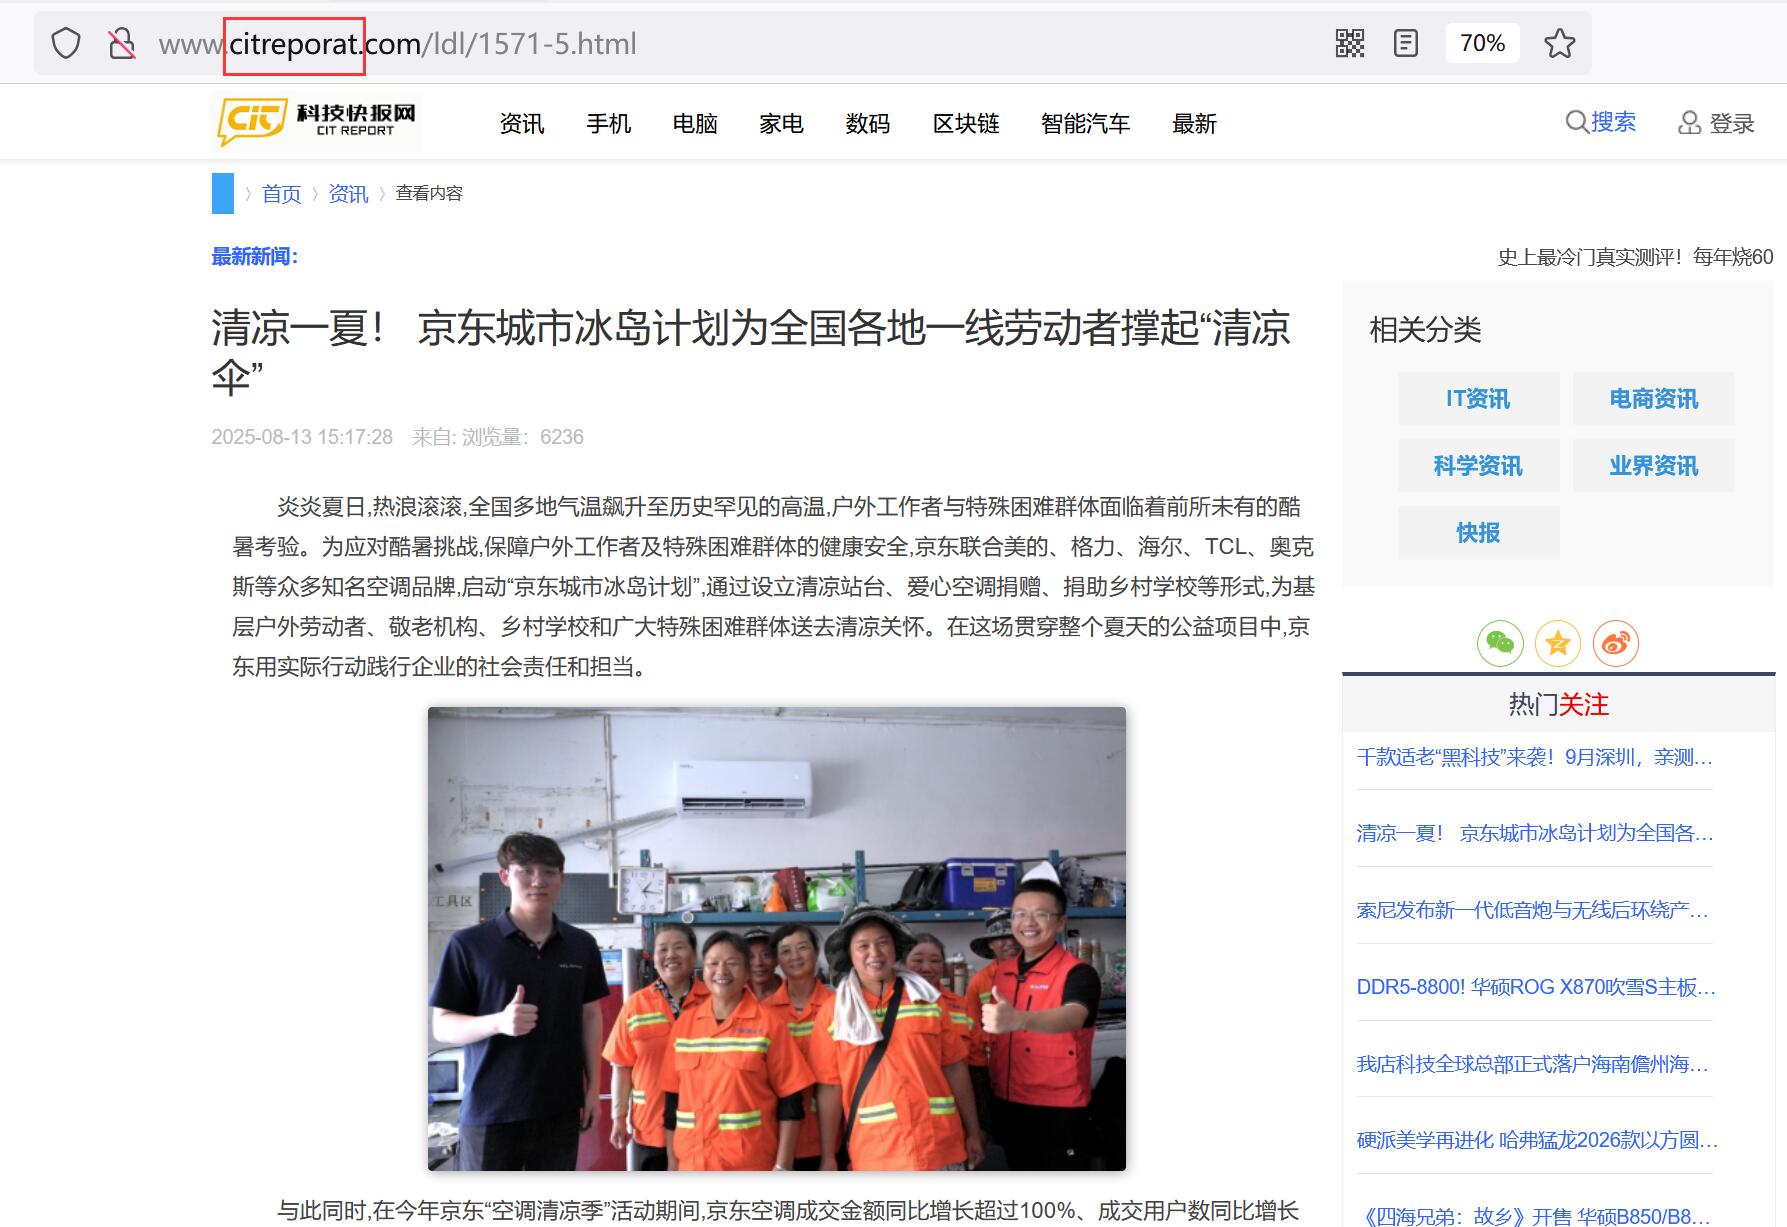
Task: Click the 70% zoom level control
Action: [x=1483, y=43]
